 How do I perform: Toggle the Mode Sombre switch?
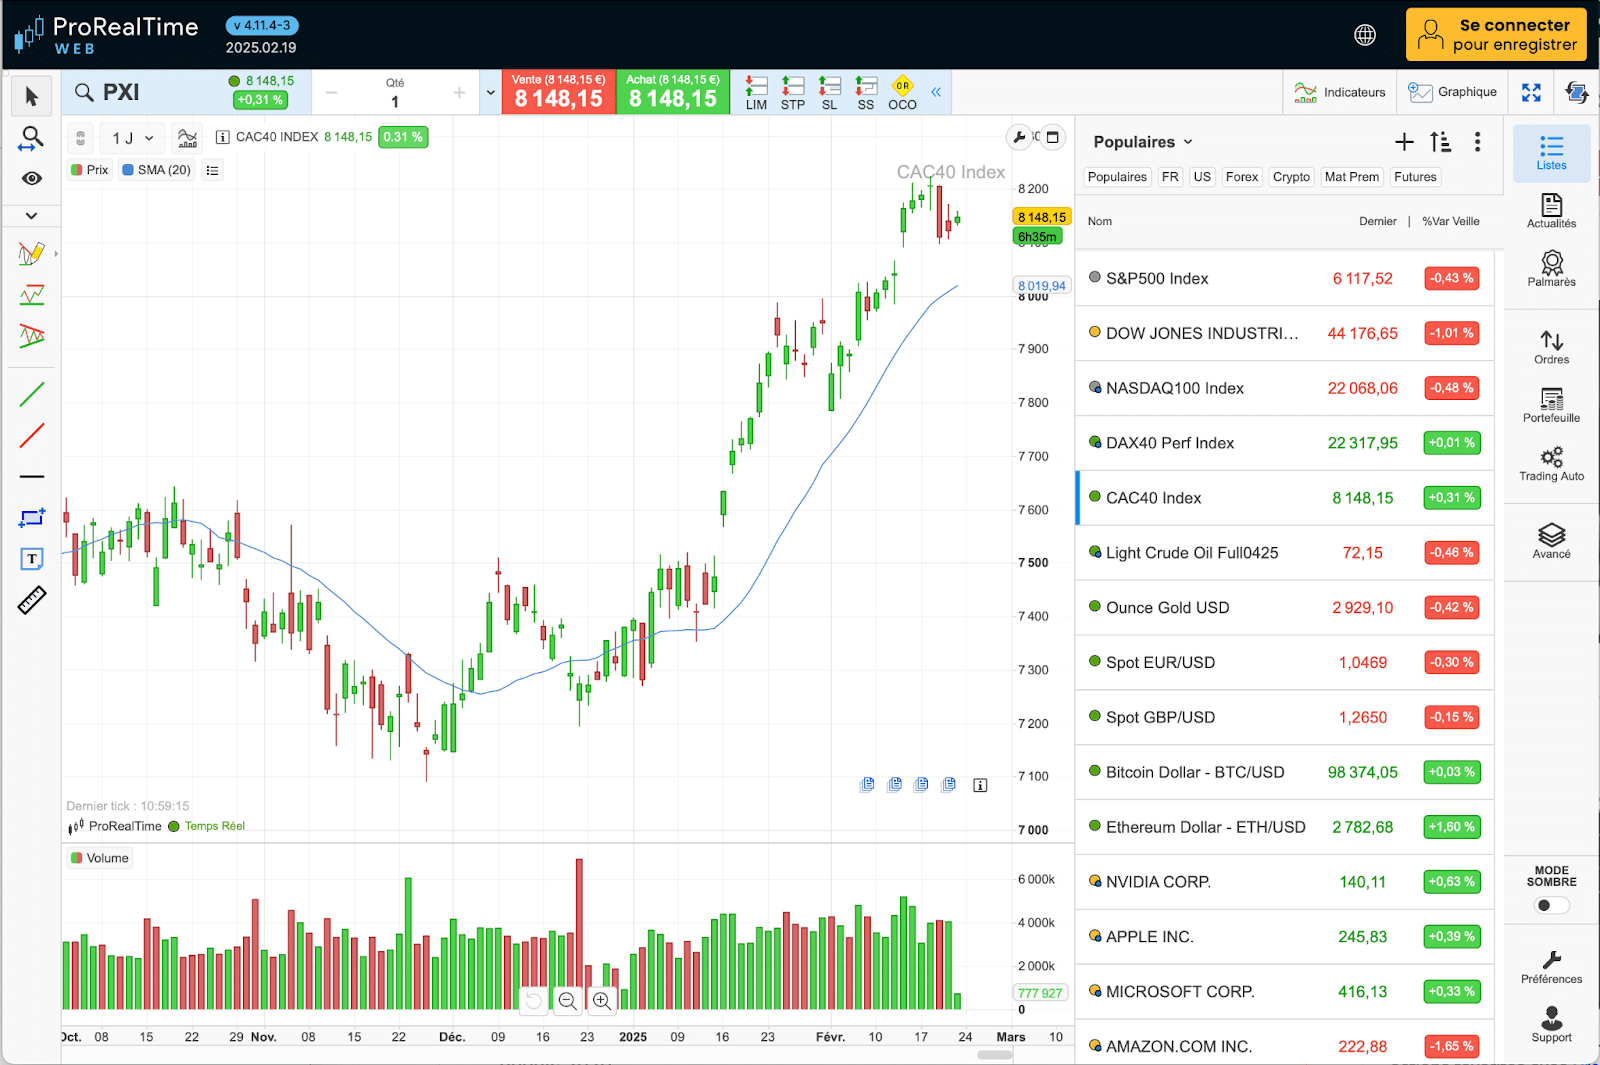pos(1552,905)
